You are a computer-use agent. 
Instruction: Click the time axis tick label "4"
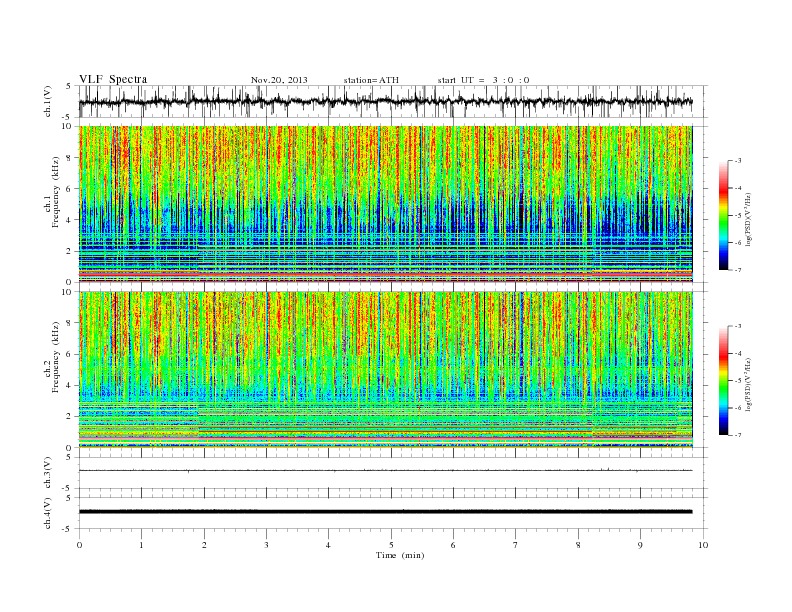(x=329, y=545)
